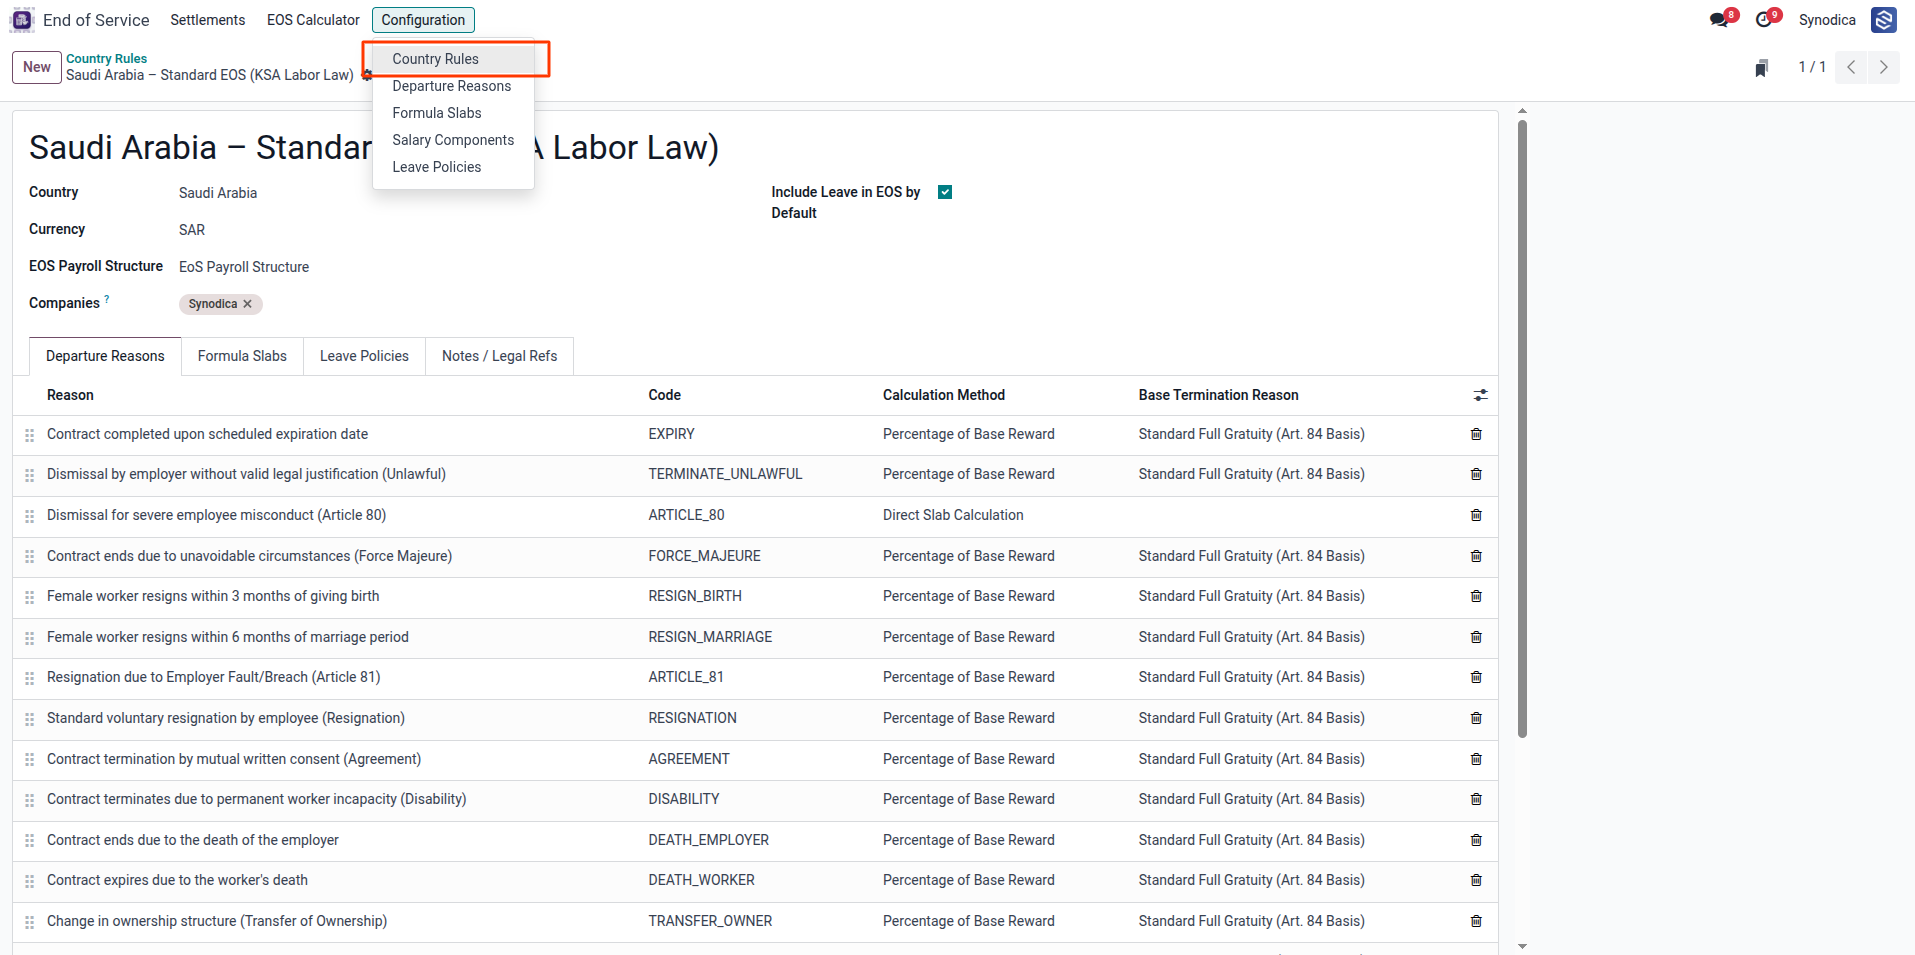Click drag handle of the RESIGNATION row
Screen dimensions: 1915x955
coord(30,719)
